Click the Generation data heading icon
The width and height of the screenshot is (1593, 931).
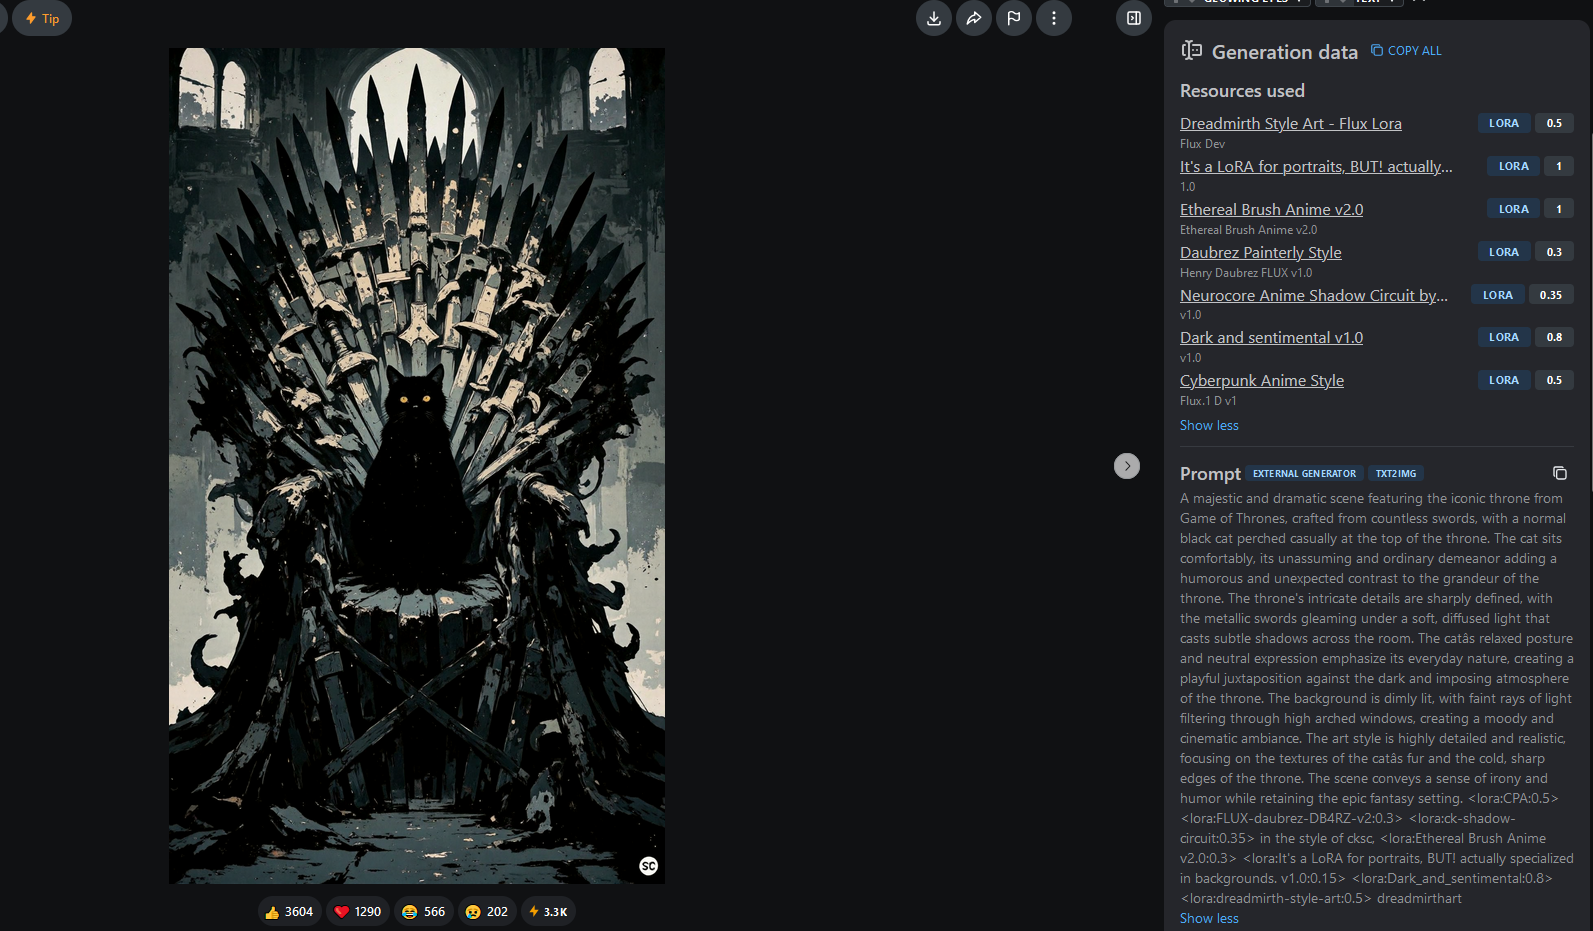coord(1191,51)
